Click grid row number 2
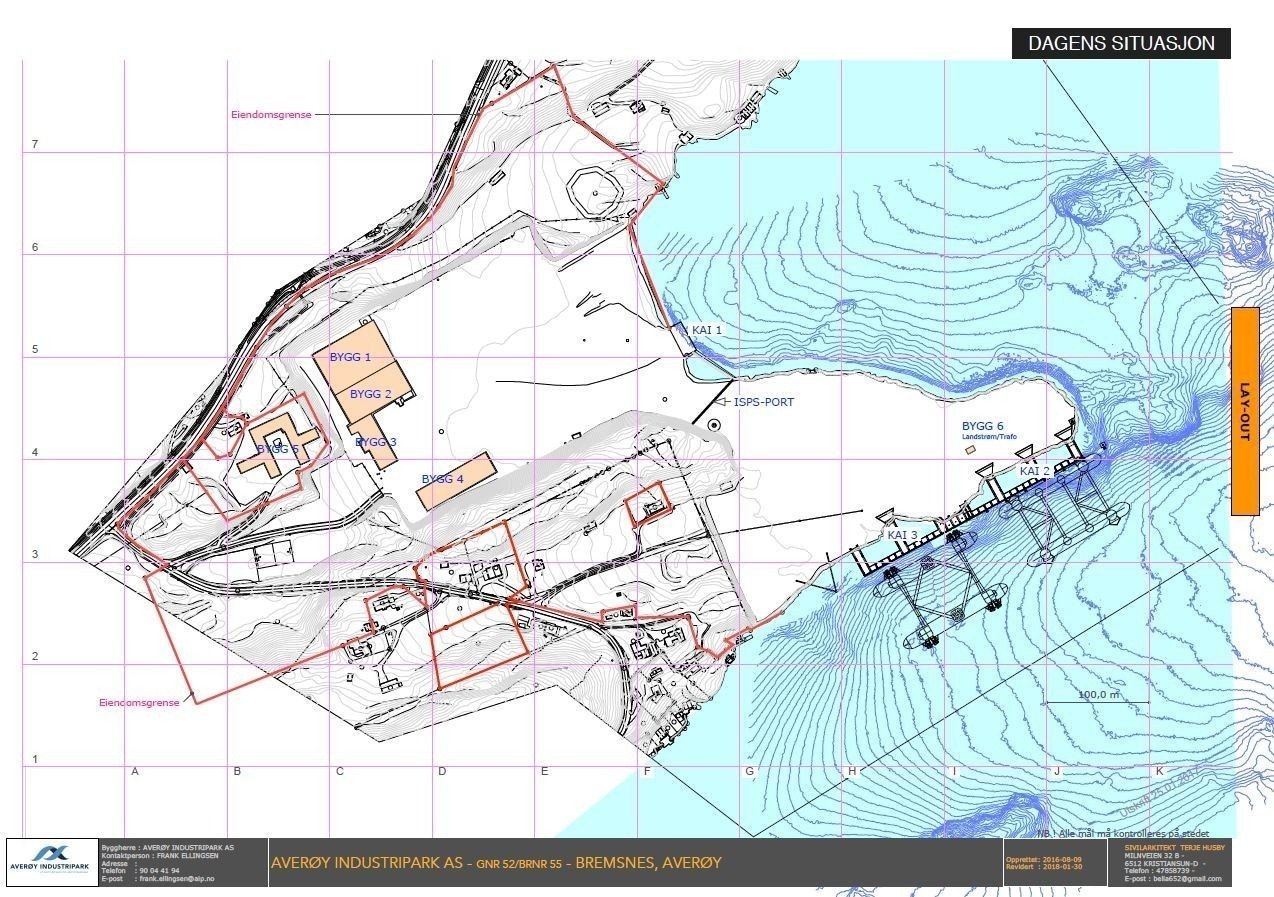 tap(34, 657)
